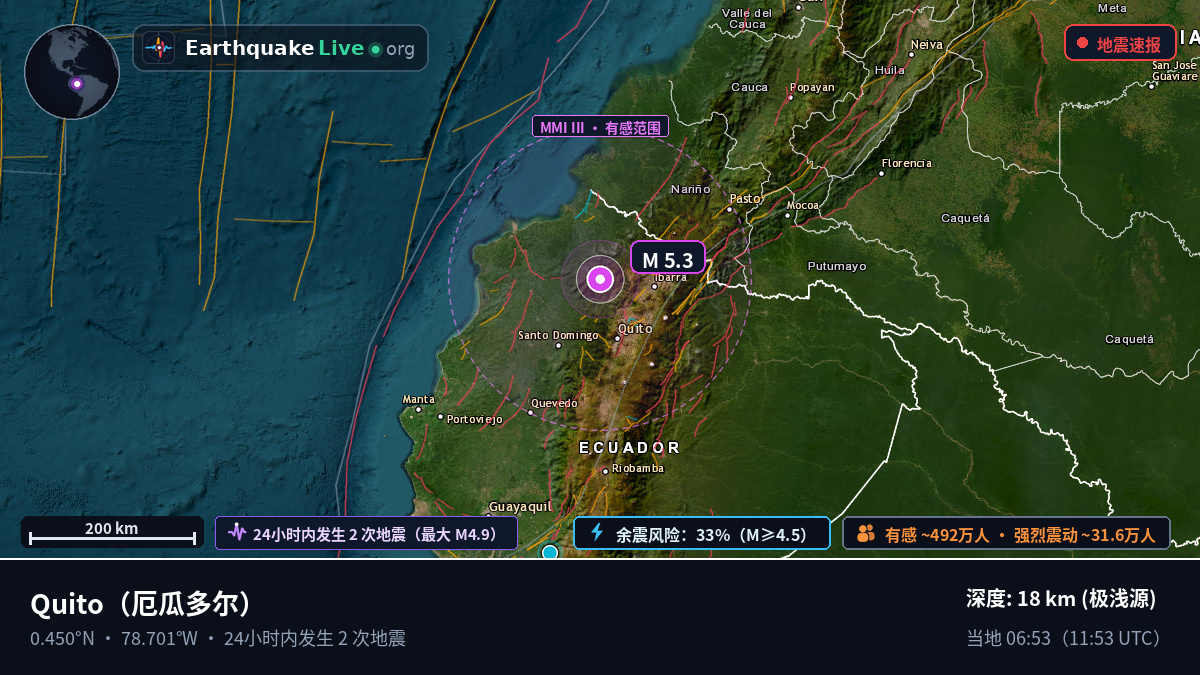Click the Florencia city label
Screen dimensions: 1200x675
tap(907, 163)
